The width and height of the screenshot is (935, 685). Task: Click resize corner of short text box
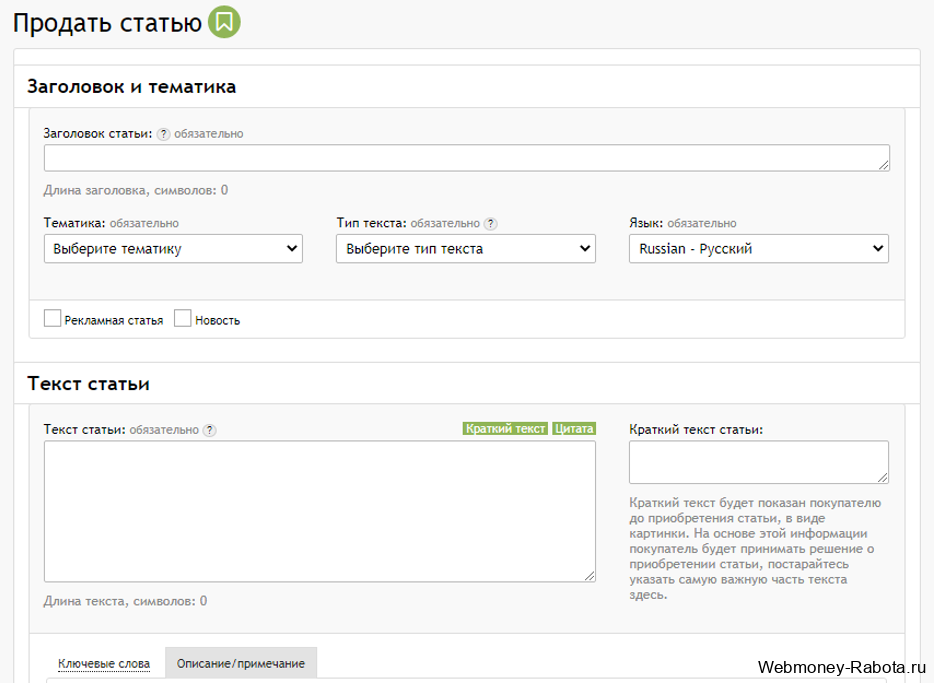(883, 478)
